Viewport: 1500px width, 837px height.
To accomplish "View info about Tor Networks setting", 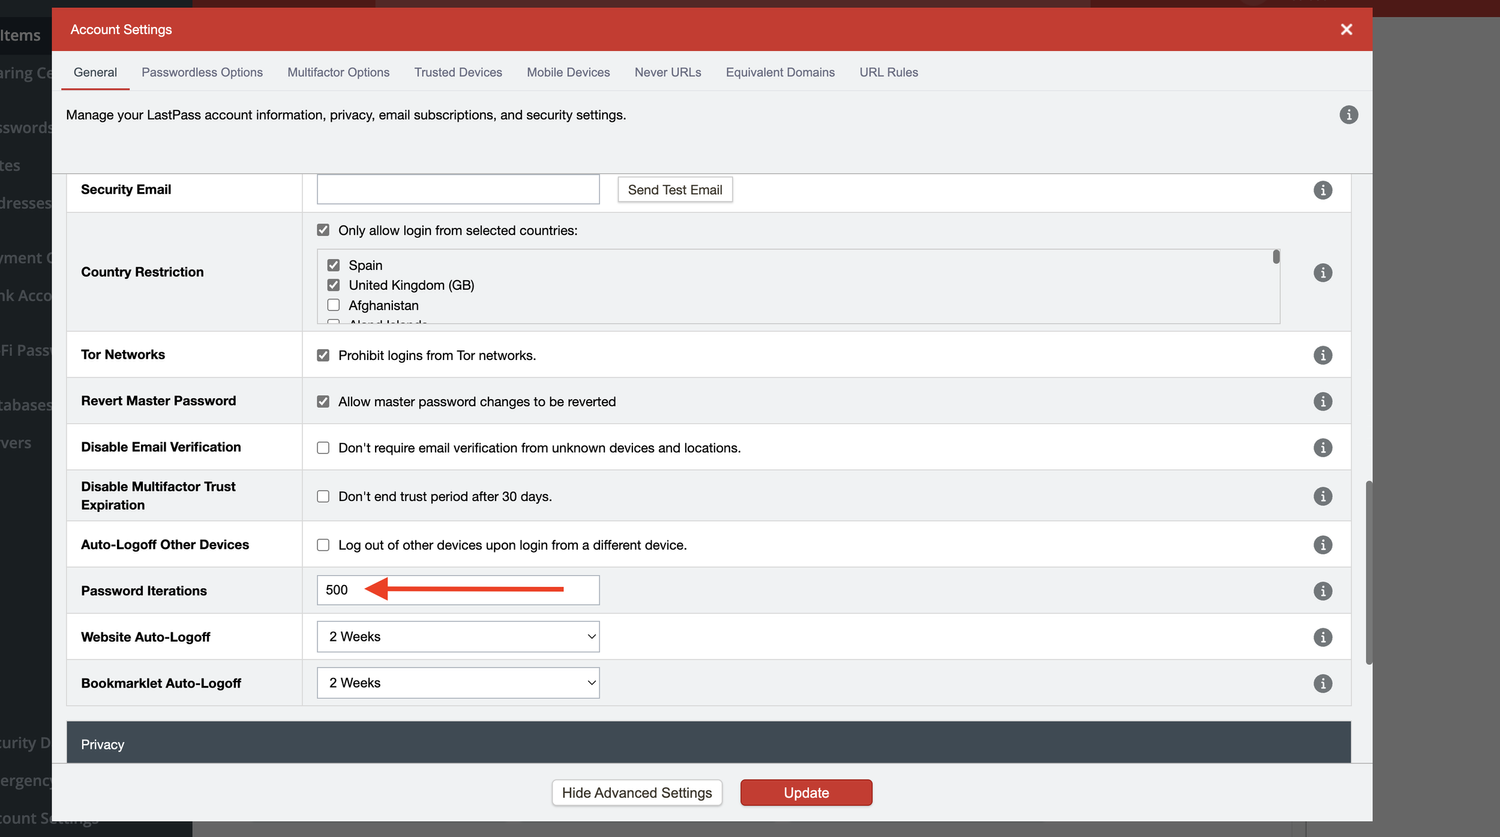I will pyautogui.click(x=1323, y=354).
